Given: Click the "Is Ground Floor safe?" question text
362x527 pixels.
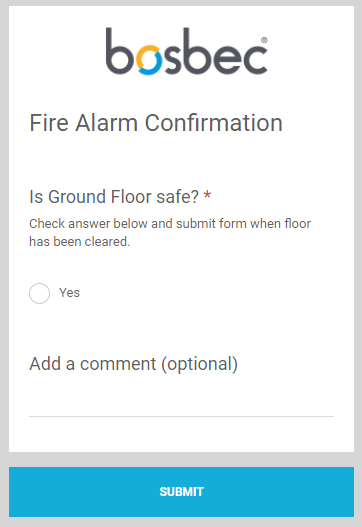Looking at the screenshot, I should [114, 197].
